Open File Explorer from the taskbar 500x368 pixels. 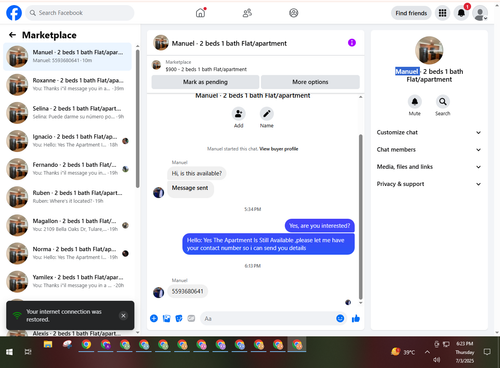[48, 345]
